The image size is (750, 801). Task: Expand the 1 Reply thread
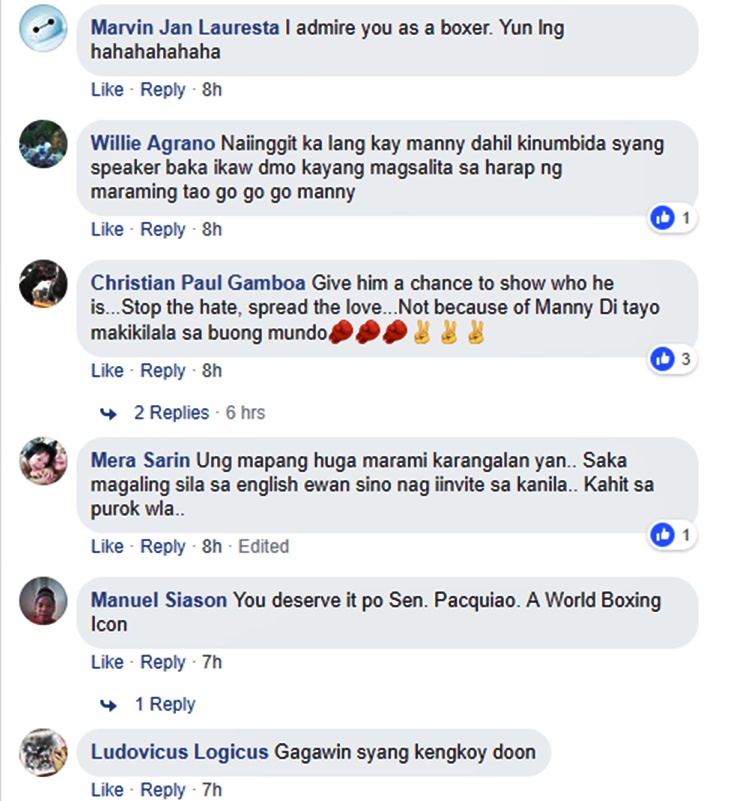[x=165, y=704]
